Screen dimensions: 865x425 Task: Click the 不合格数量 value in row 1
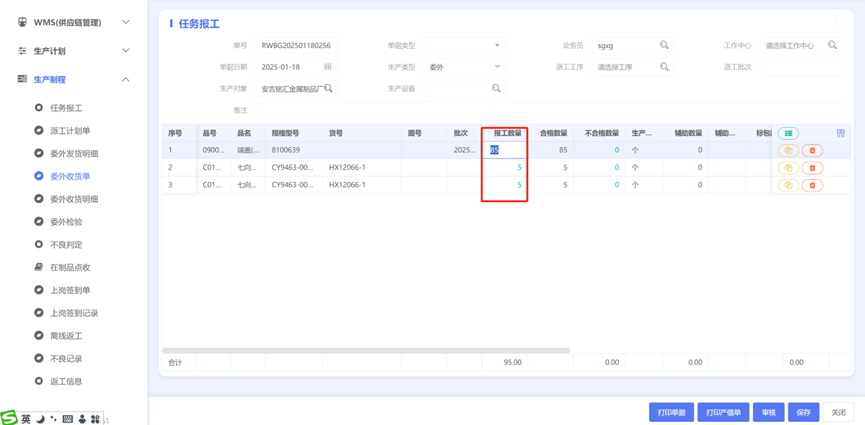[x=617, y=150]
